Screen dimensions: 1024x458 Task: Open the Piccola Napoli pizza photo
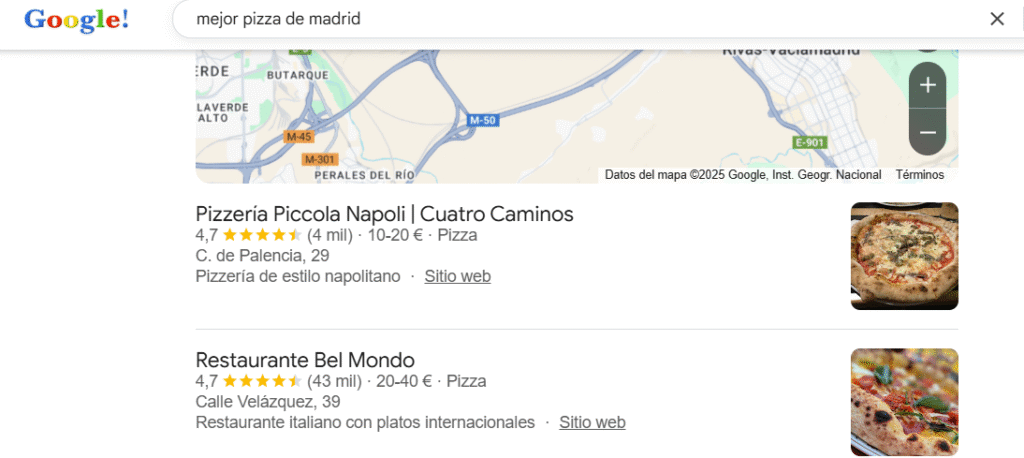[903, 256]
